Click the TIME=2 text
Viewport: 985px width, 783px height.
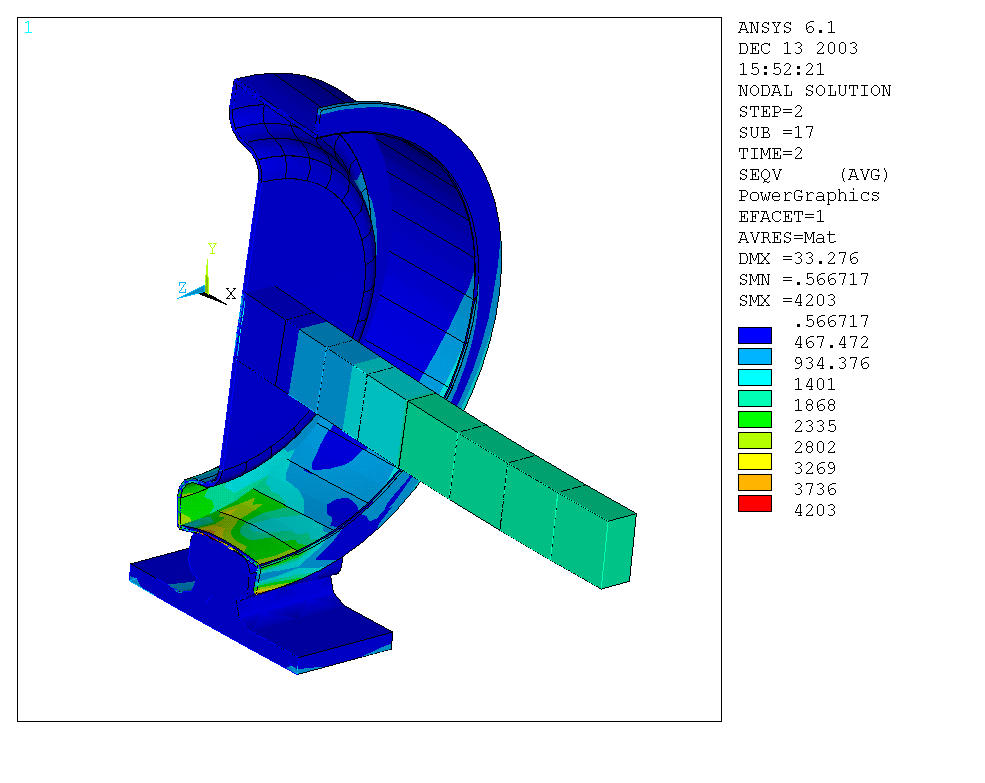[770, 154]
